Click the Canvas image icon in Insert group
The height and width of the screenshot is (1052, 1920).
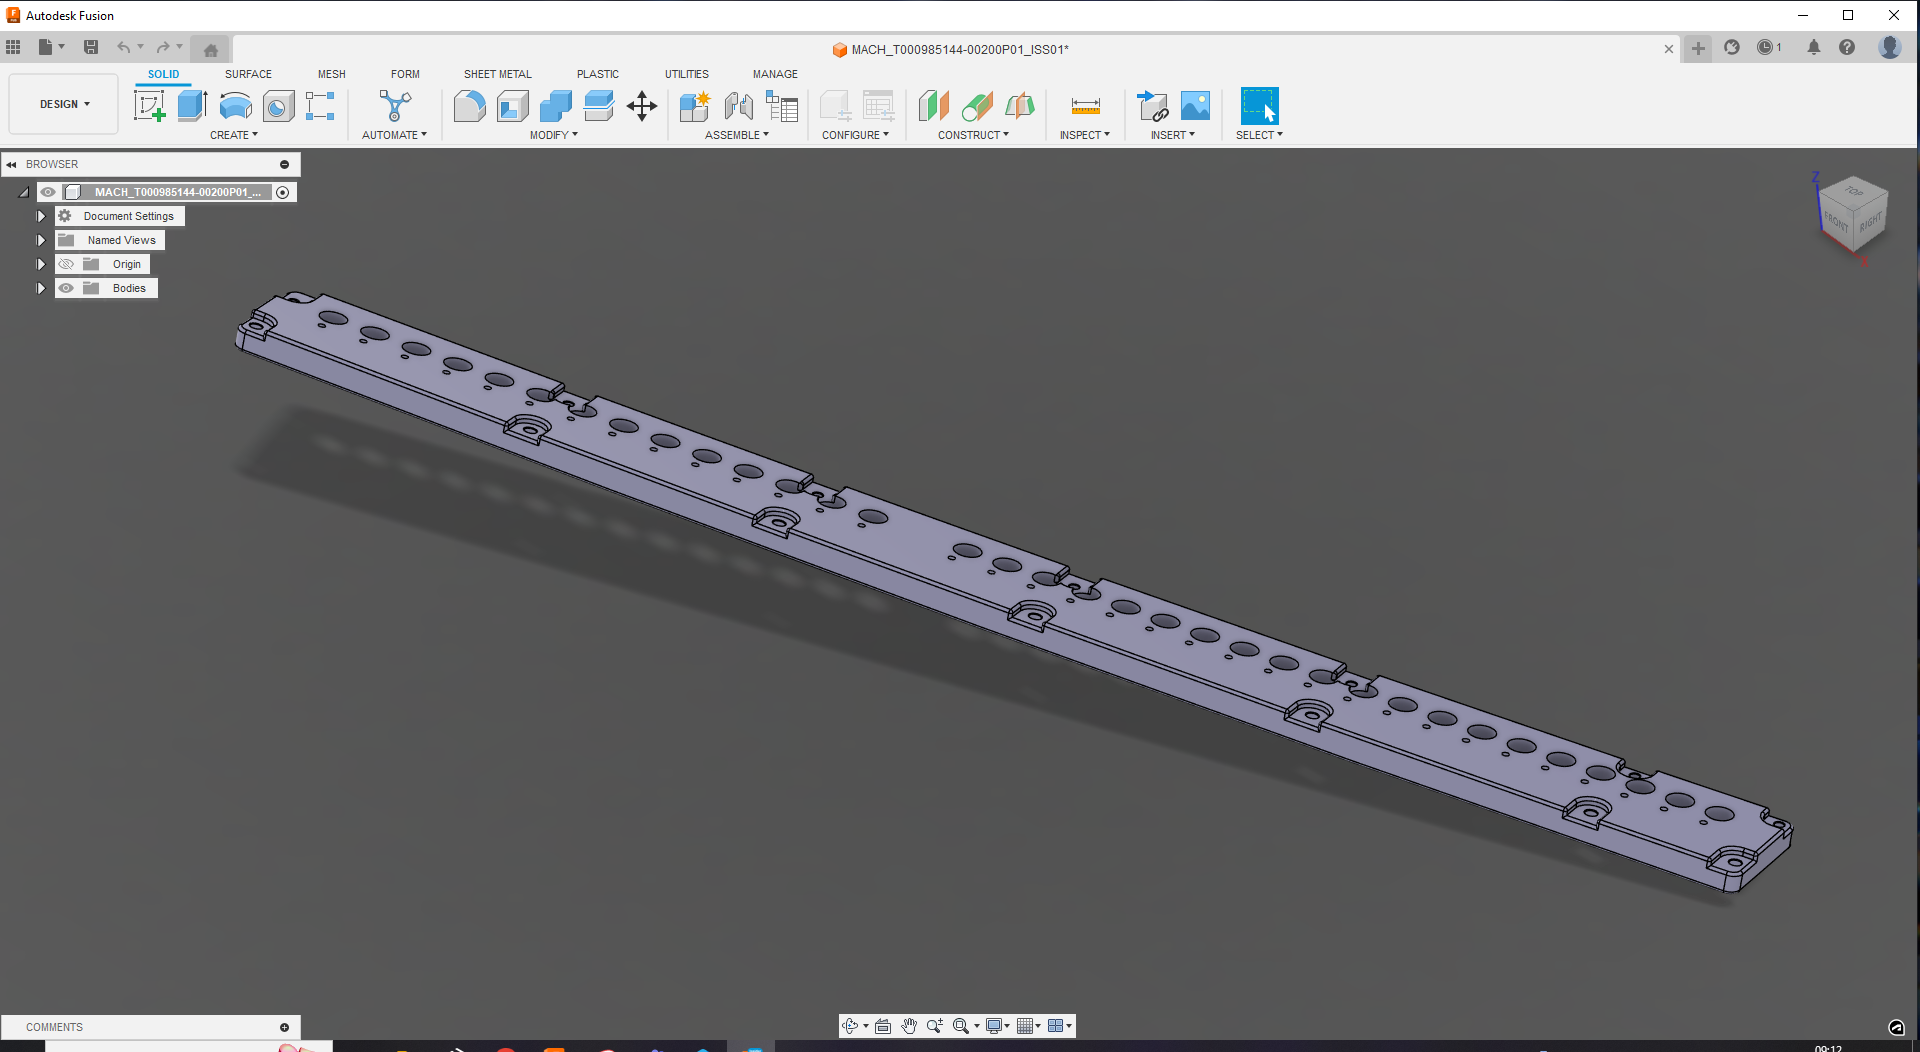1197,105
